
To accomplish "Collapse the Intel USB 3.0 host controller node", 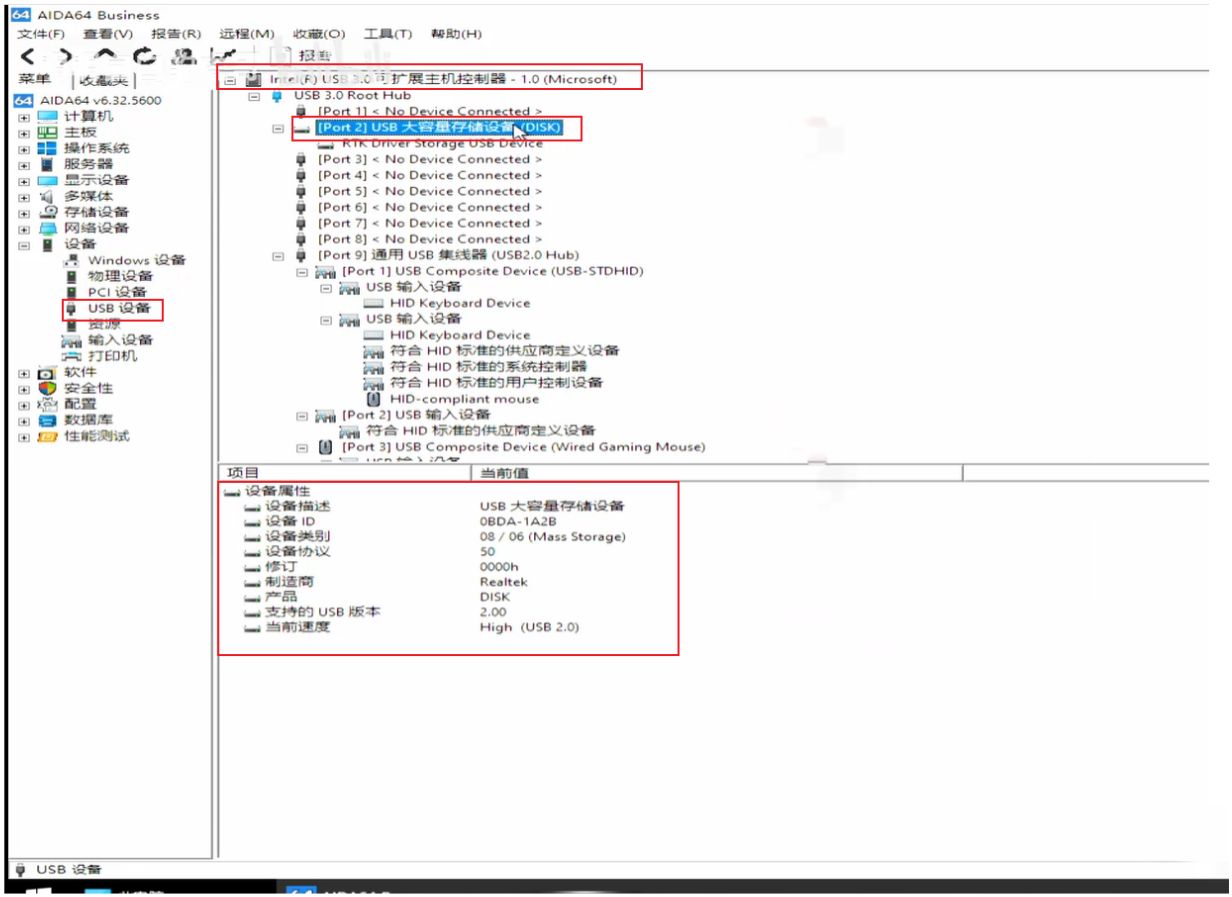I will tap(230, 79).
